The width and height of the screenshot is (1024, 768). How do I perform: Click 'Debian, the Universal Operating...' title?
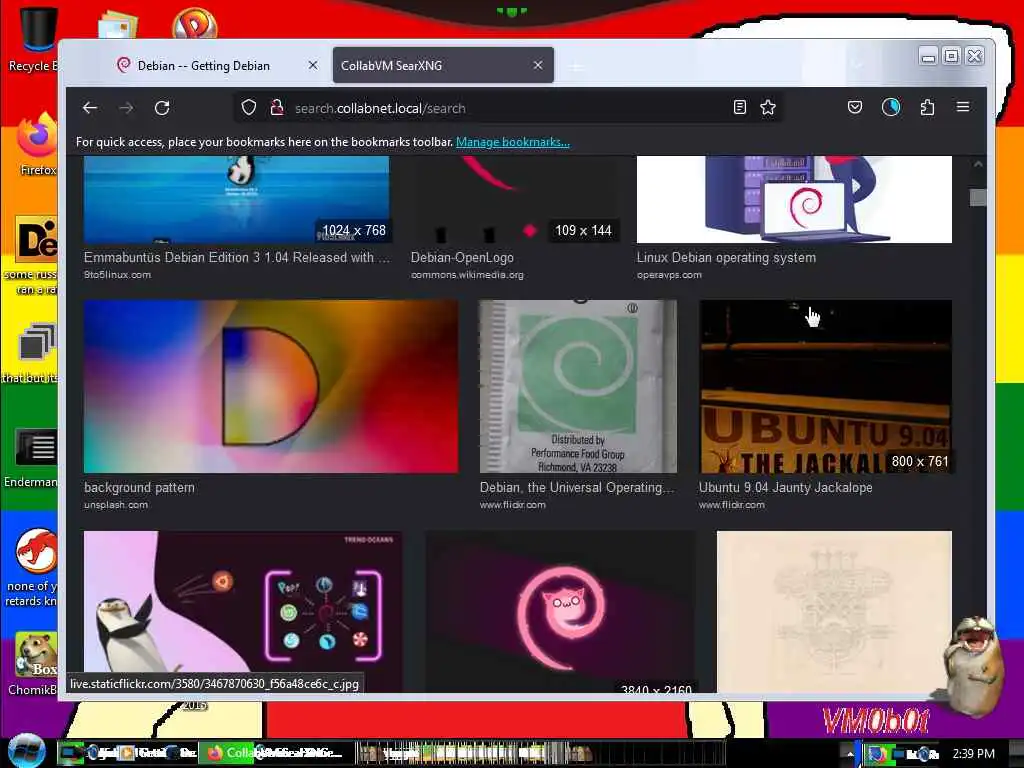(x=577, y=487)
